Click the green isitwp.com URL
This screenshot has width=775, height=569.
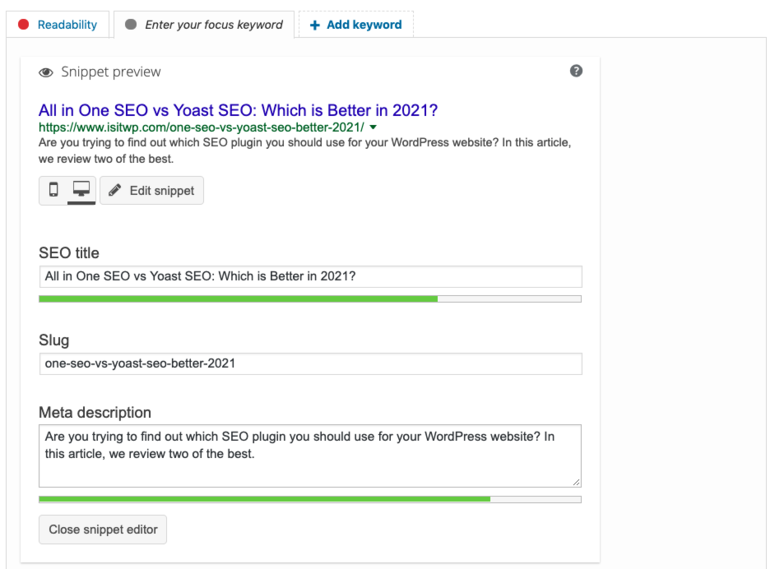(201, 127)
